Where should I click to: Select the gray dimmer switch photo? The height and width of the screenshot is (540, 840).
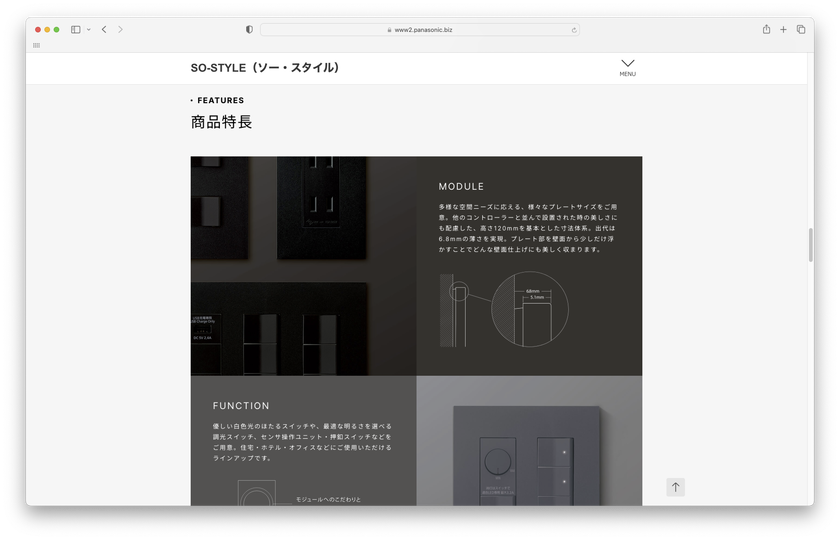tap(529, 441)
